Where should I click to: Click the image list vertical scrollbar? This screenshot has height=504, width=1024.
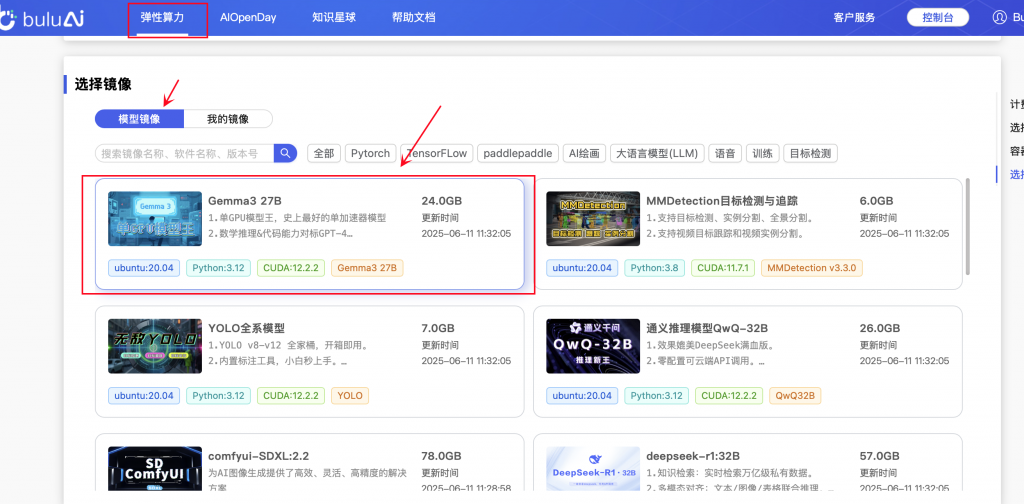pyautogui.click(x=968, y=227)
